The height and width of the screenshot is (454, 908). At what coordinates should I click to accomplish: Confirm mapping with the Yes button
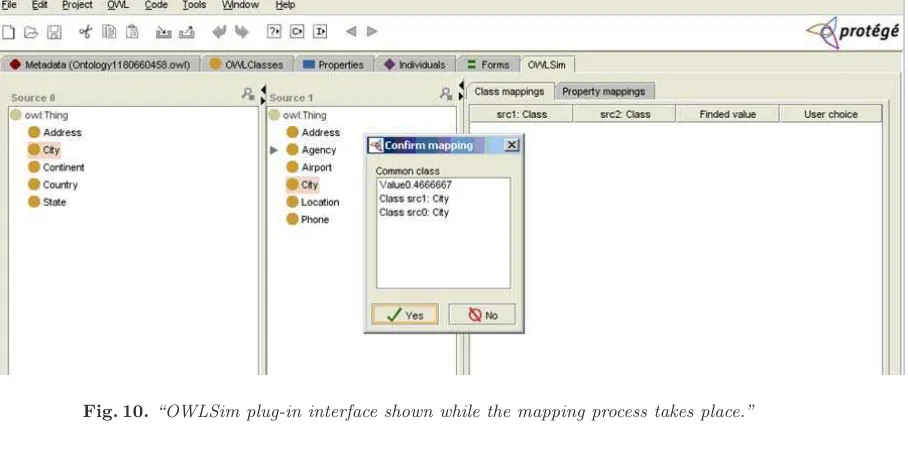pos(405,315)
